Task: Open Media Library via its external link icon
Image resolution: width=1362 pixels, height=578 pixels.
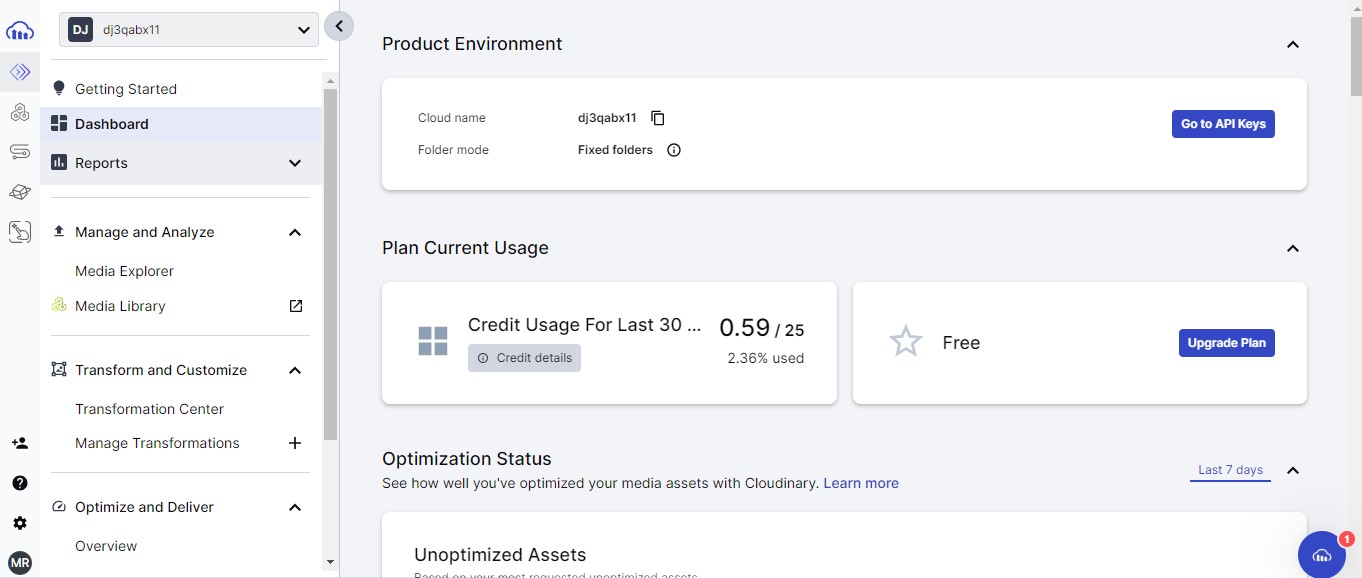Action: pos(296,306)
